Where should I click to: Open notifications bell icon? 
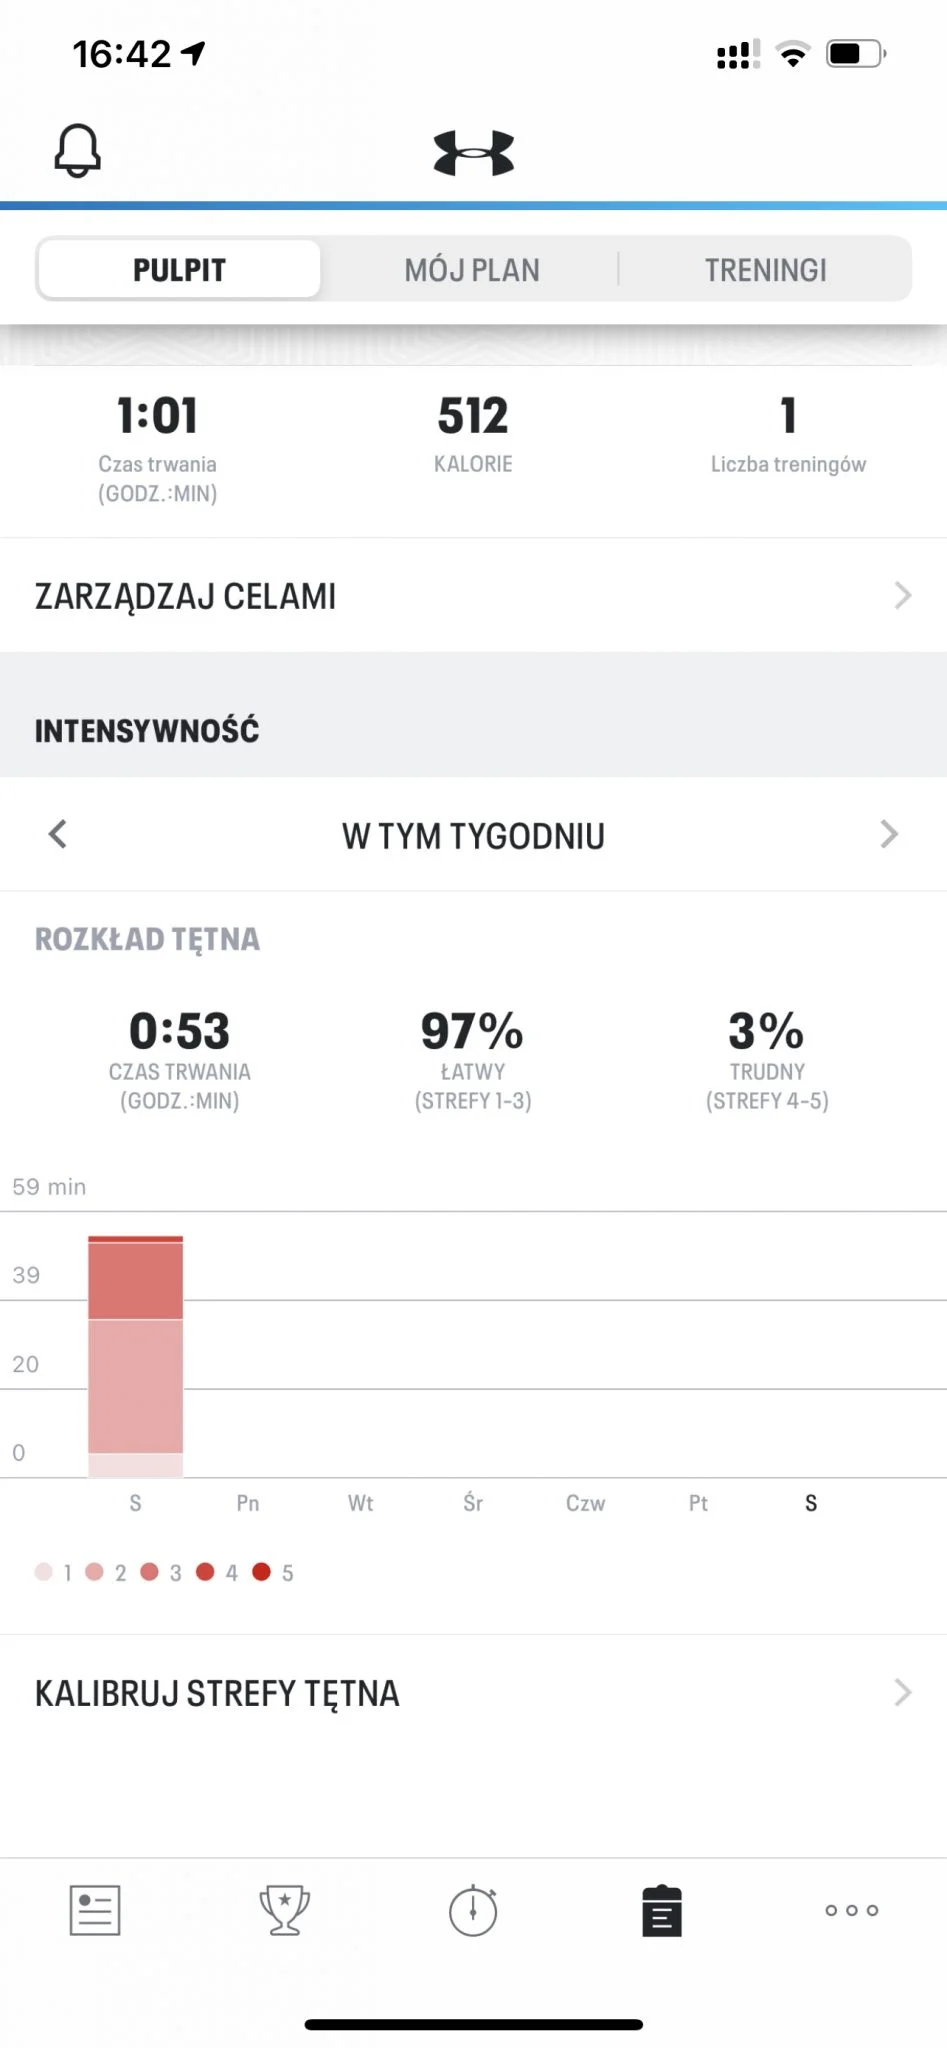77,151
